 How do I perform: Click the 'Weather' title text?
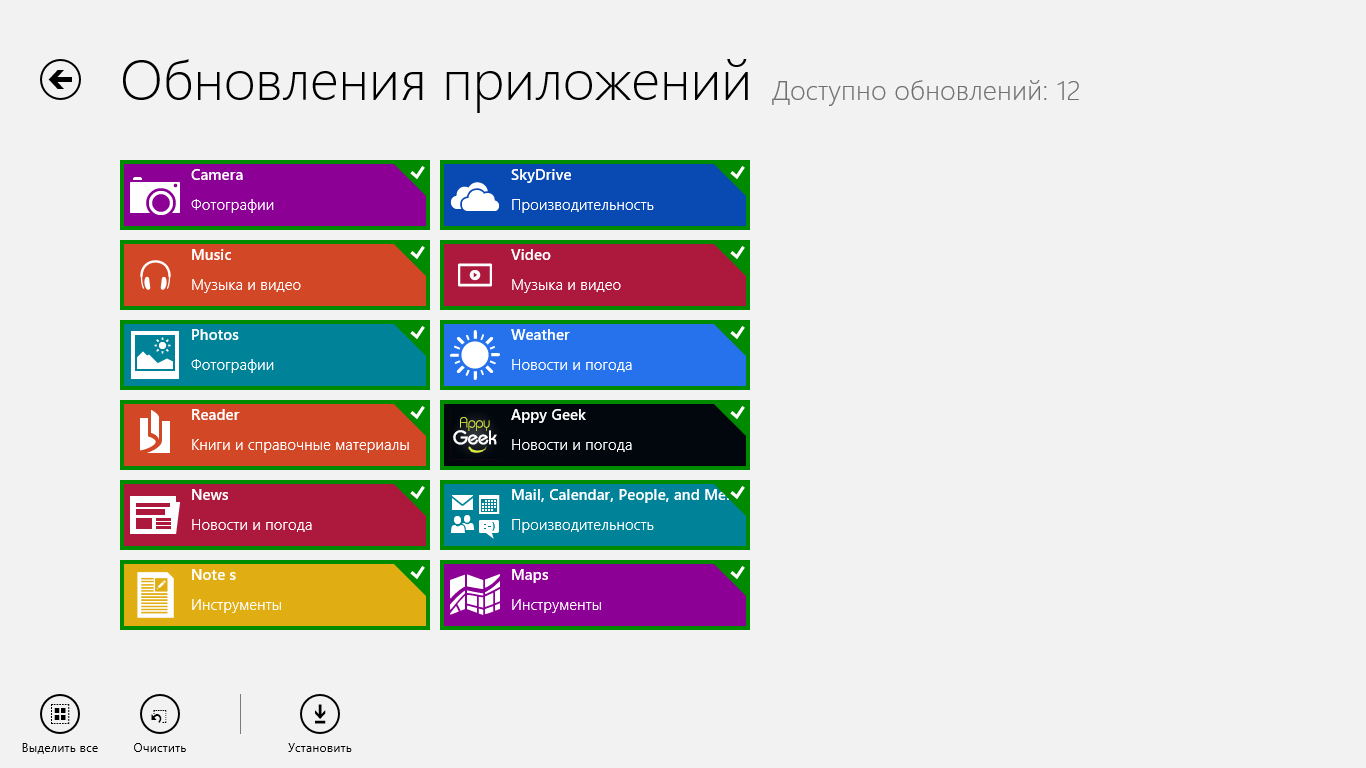coord(540,335)
